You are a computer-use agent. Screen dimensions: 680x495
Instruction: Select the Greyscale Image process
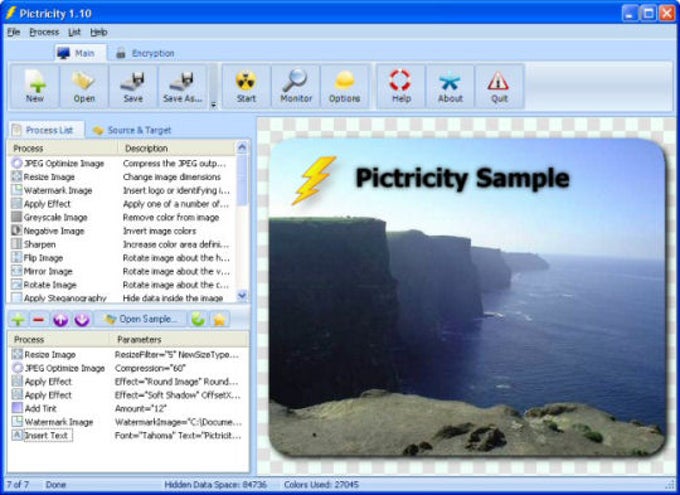click(x=121, y=217)
